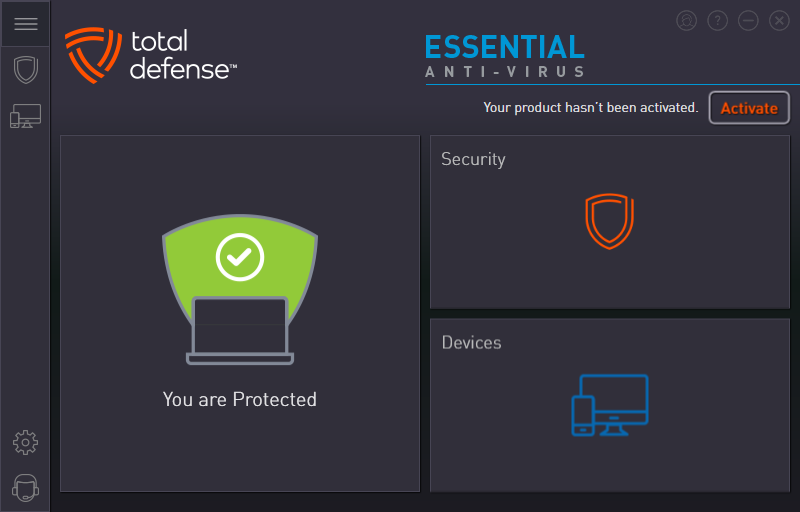Open help with the question mark icon
This screenshot has height=512, width=800.
(717, 20)
